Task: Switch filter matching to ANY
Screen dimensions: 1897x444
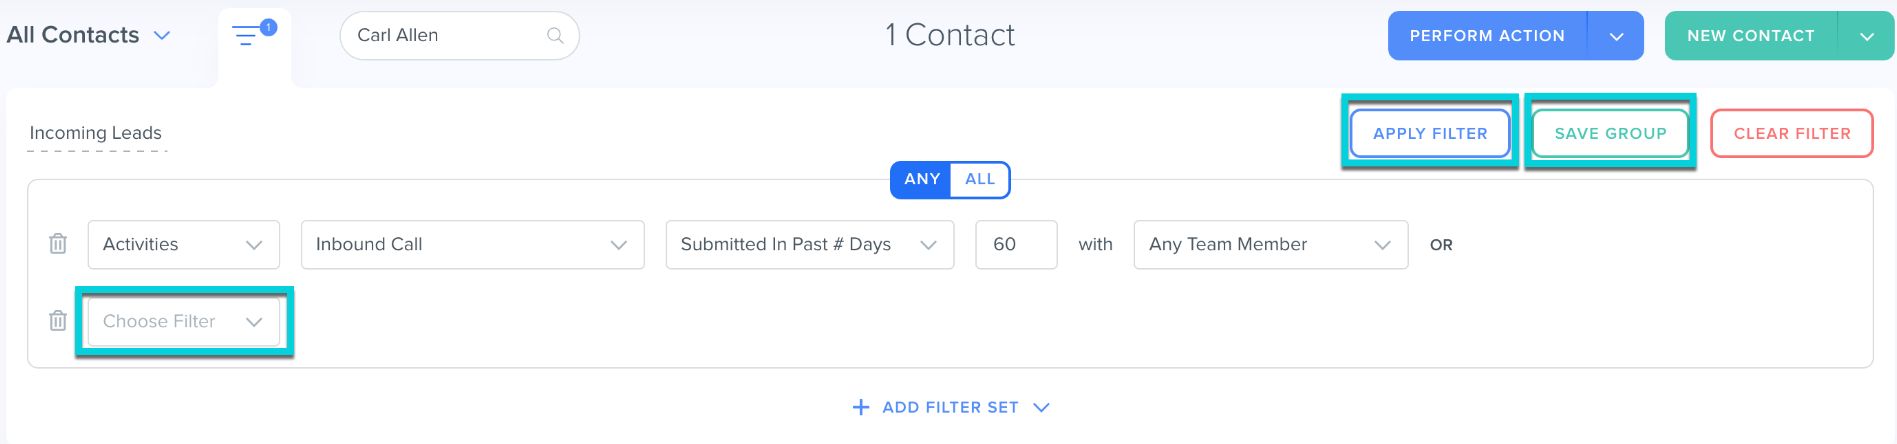Action: pyautogui.click(x=921, y=179)
